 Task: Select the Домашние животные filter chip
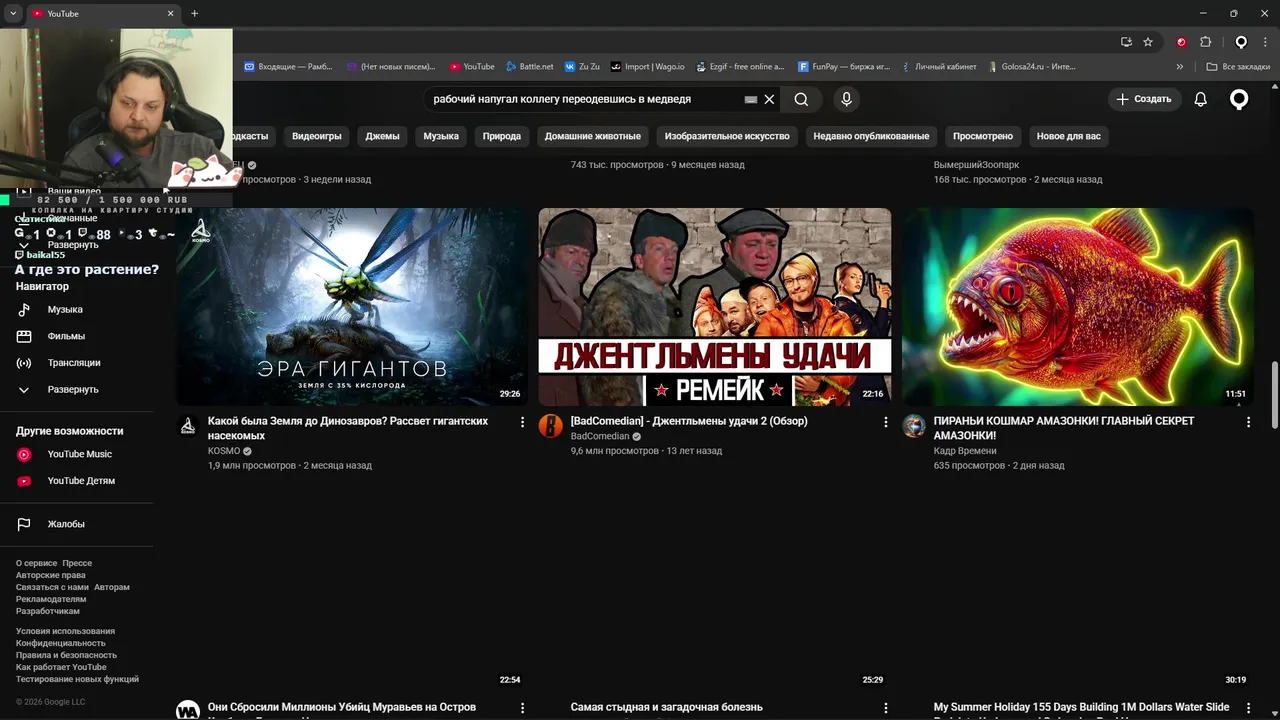(593, 136)
